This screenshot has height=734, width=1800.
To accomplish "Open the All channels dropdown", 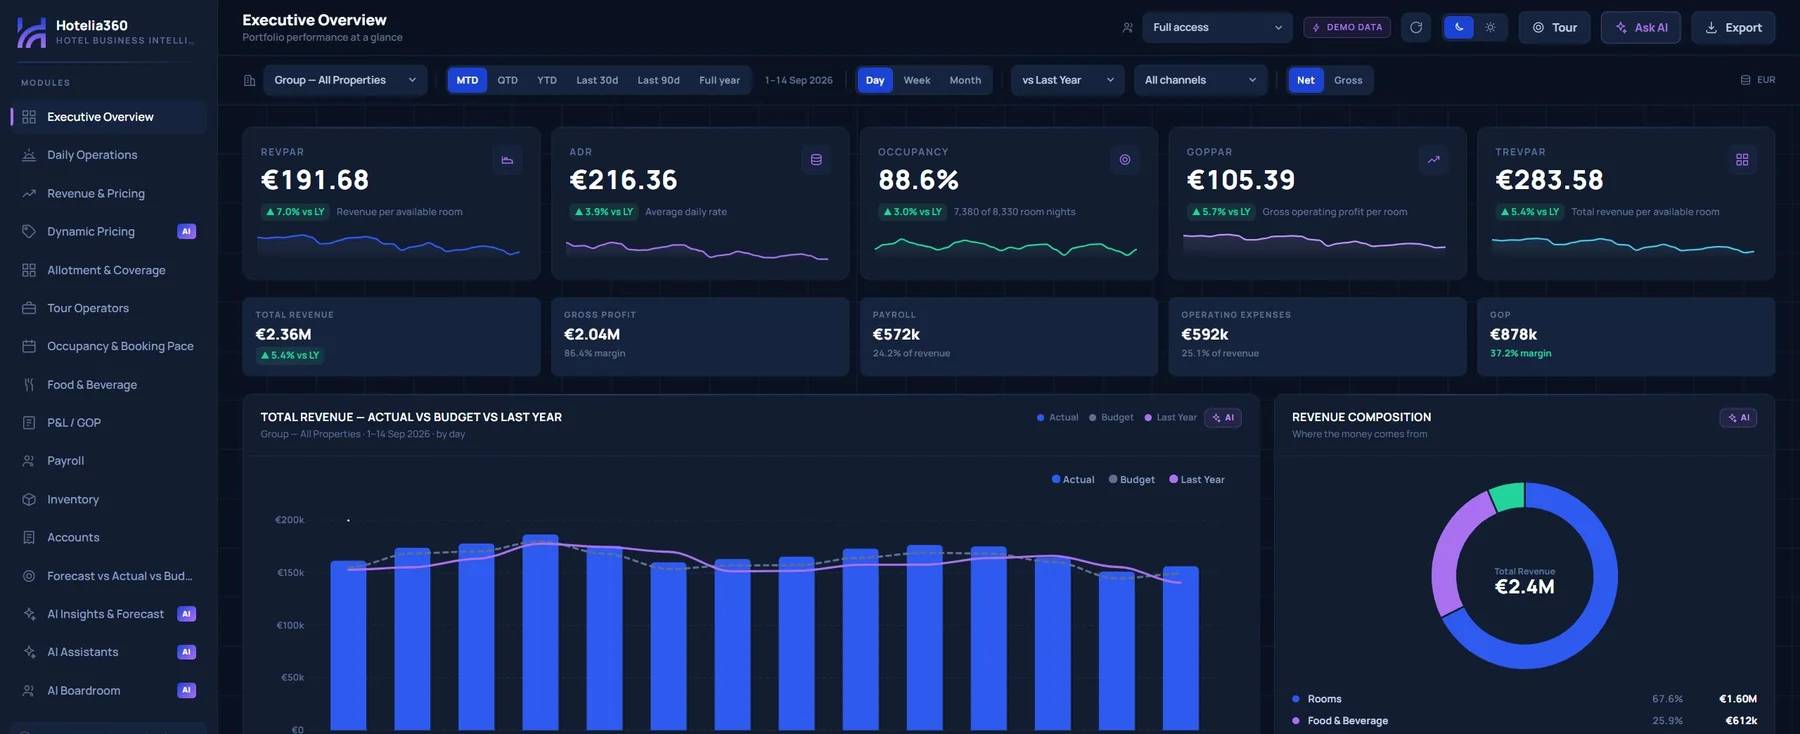I will point(1200,80).
